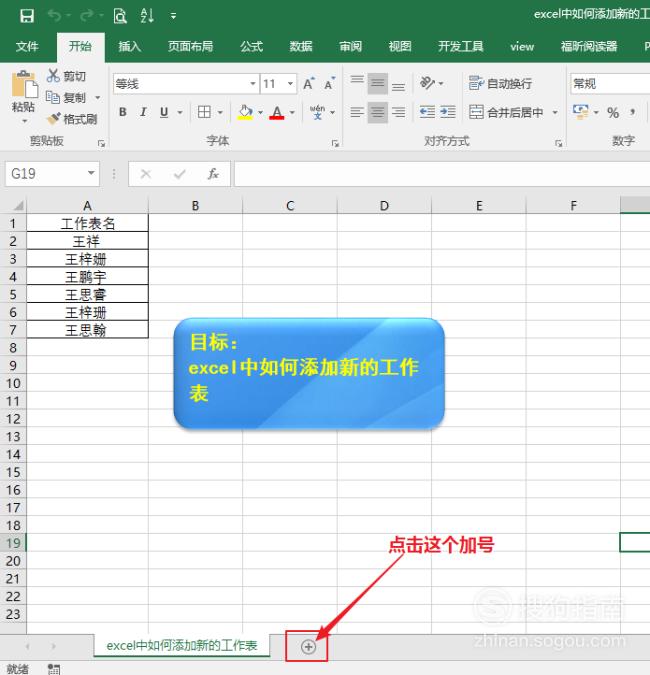Open the font size 11 dropdown
The image size is (650, 675).
[291, 84]
